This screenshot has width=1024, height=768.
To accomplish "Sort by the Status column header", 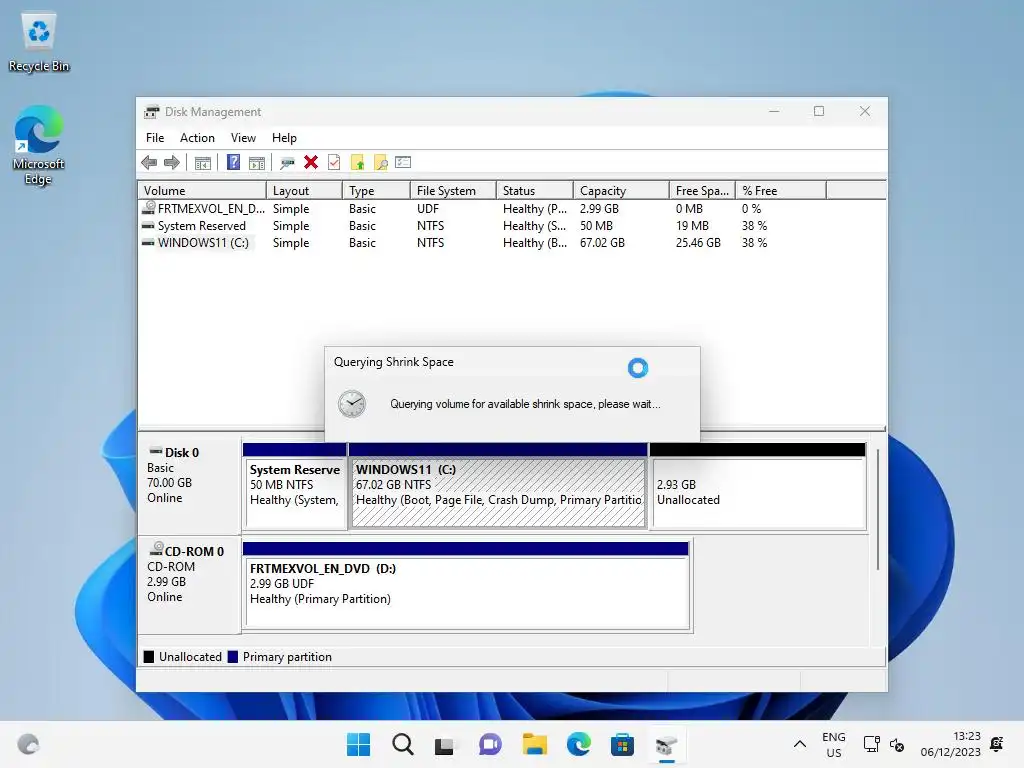I will [534, 191].
